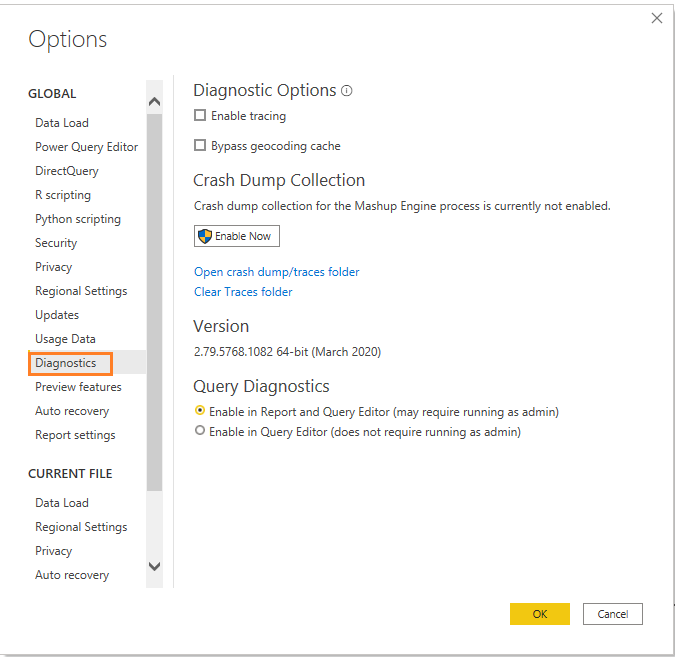Close the Options dialog with the X

pos(656,18)
